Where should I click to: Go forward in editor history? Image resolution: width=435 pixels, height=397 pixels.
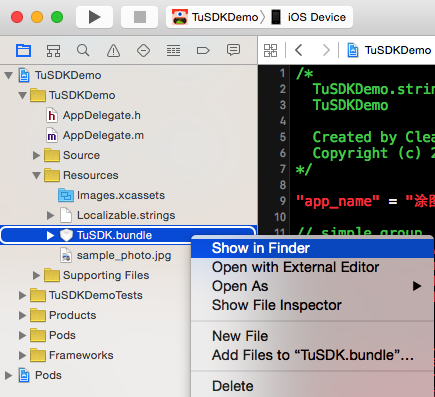pyautogui.click(x=326, y=50)
